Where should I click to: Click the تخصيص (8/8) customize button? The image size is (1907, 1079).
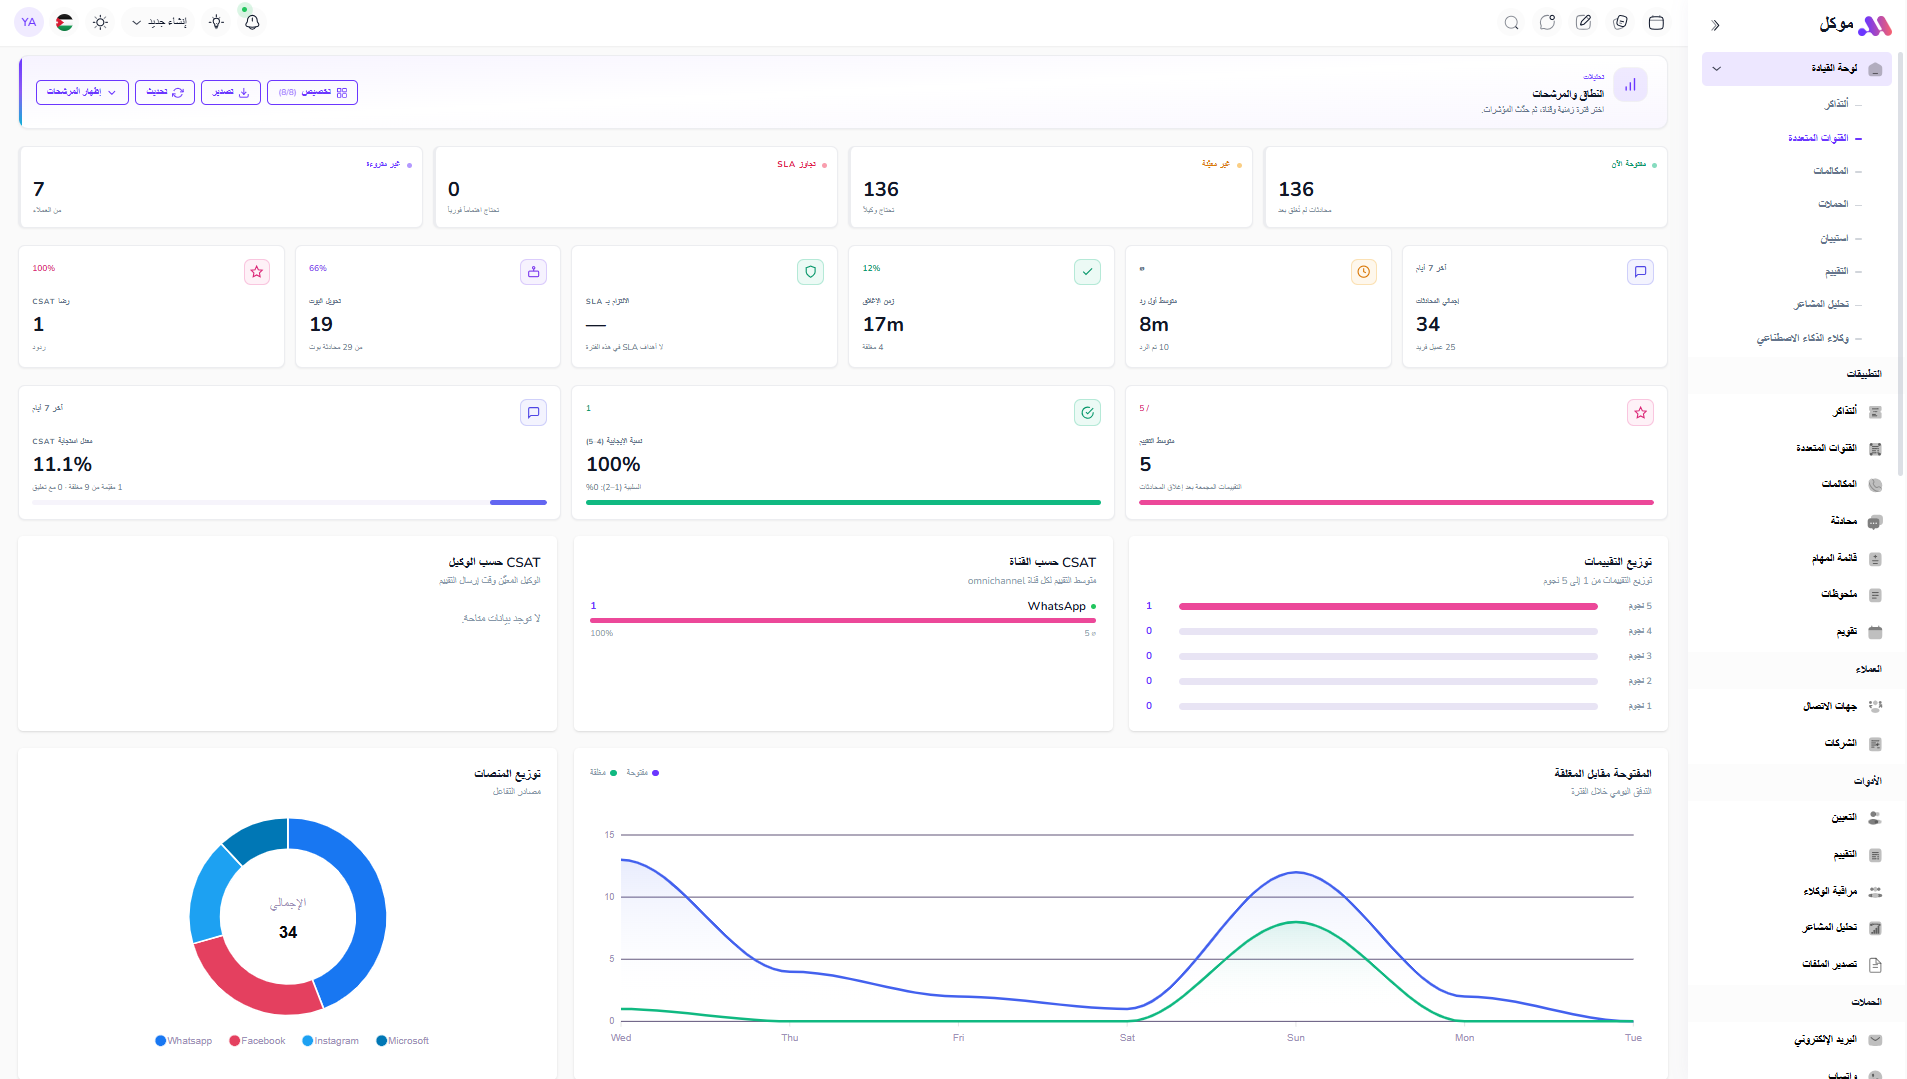312,92
